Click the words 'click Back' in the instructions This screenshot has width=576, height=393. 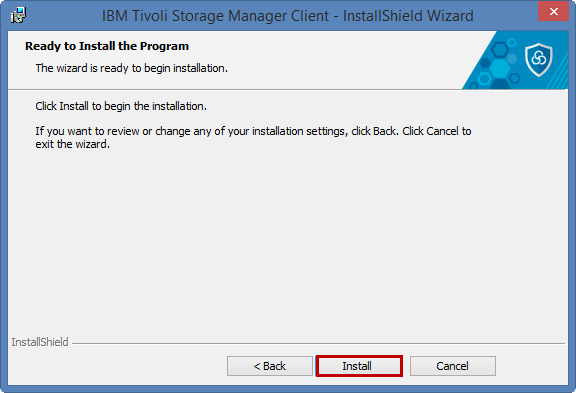point(374,131)
